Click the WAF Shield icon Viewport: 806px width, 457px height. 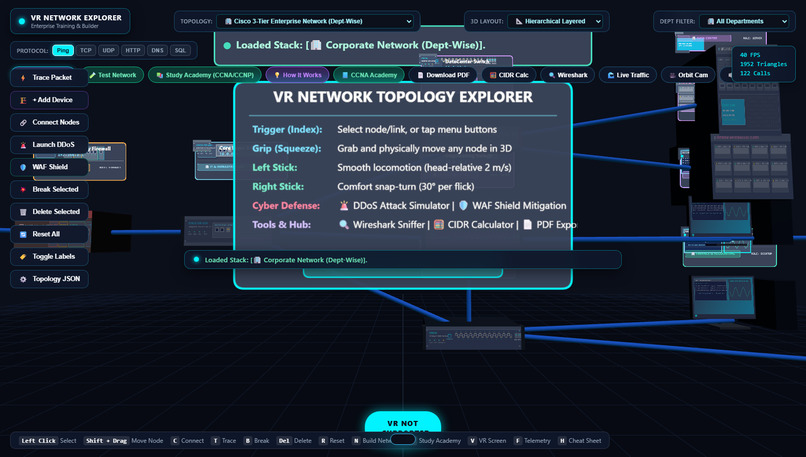pos(23,167)
